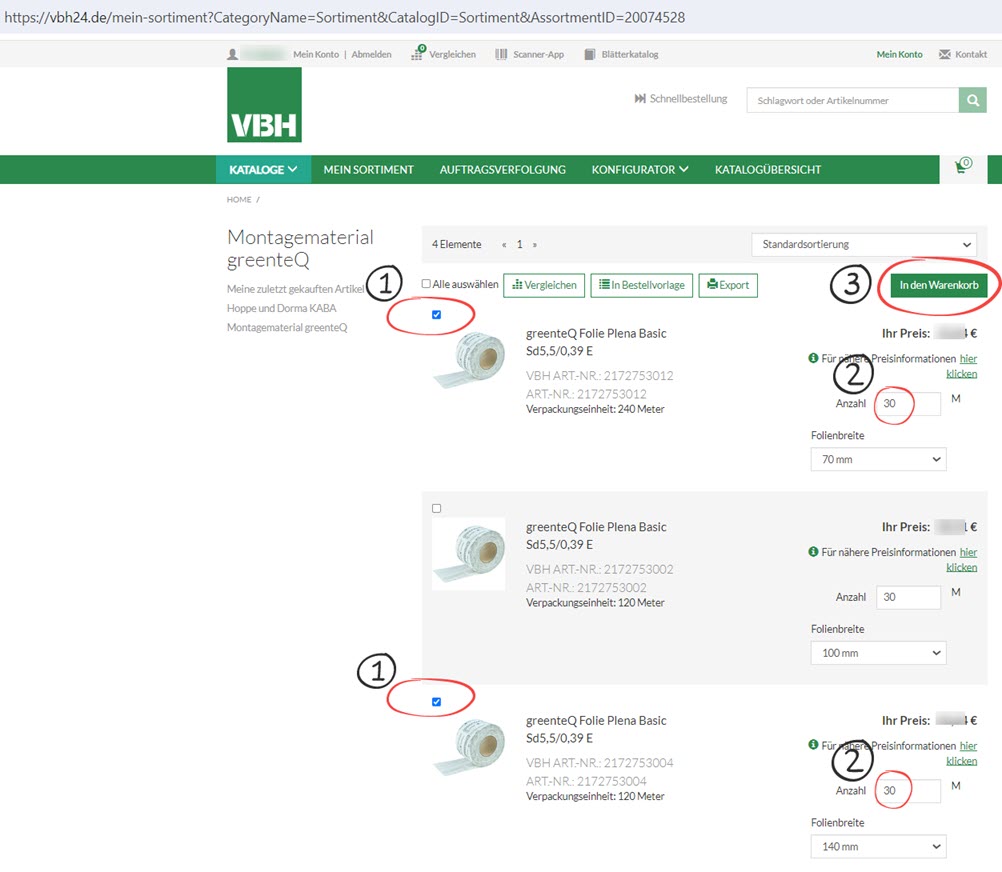1002x872 pixels.
Task: Select Hoppe und Dorma KABA category
Action: click(281, 308)
